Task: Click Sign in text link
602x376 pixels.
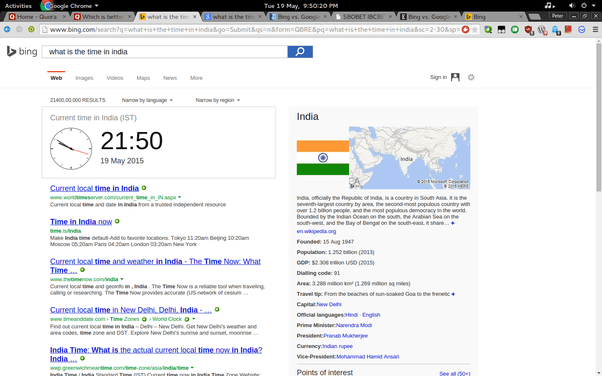Action: tap(438, 77)
